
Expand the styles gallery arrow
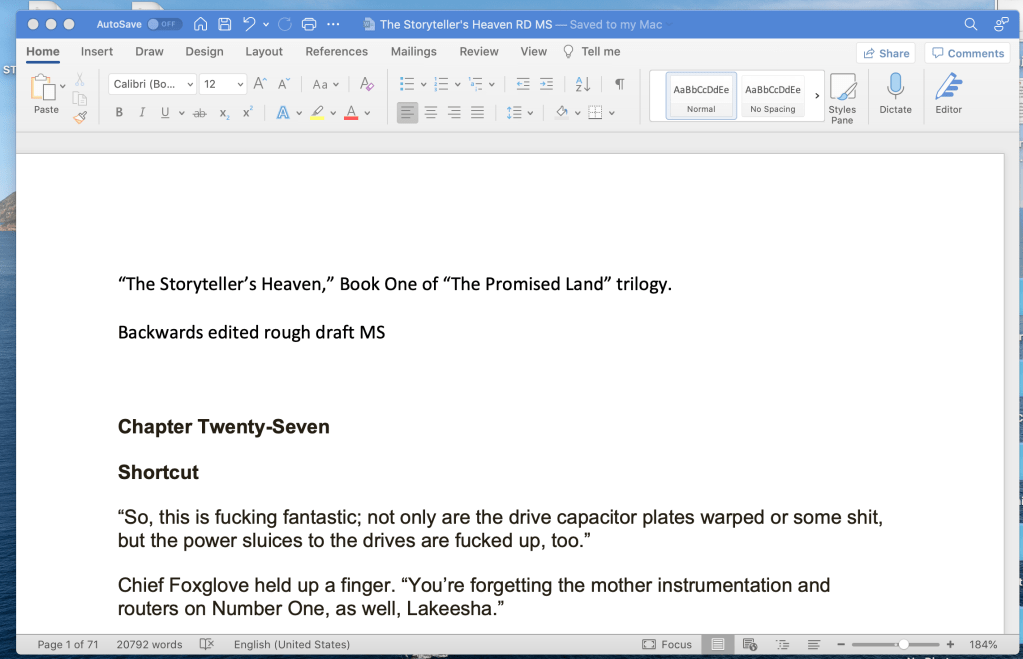click(817, 96)
